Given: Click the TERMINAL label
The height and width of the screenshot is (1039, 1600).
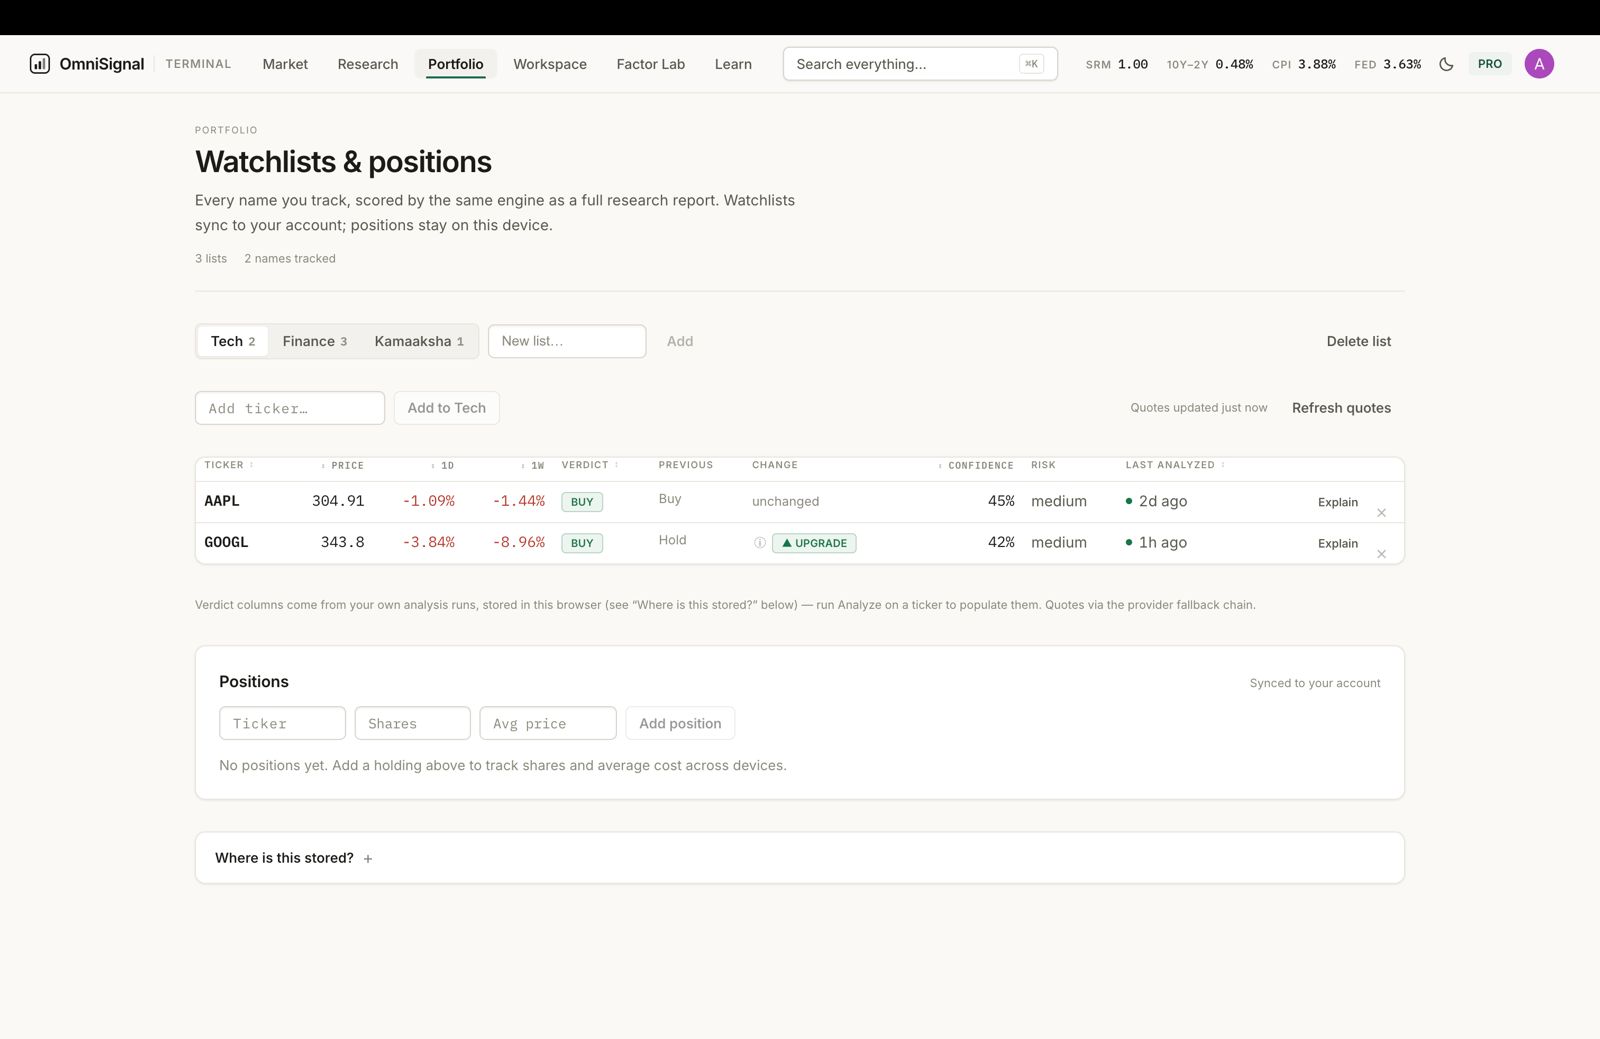Looking at the screenshot, I should pos(198,64).
